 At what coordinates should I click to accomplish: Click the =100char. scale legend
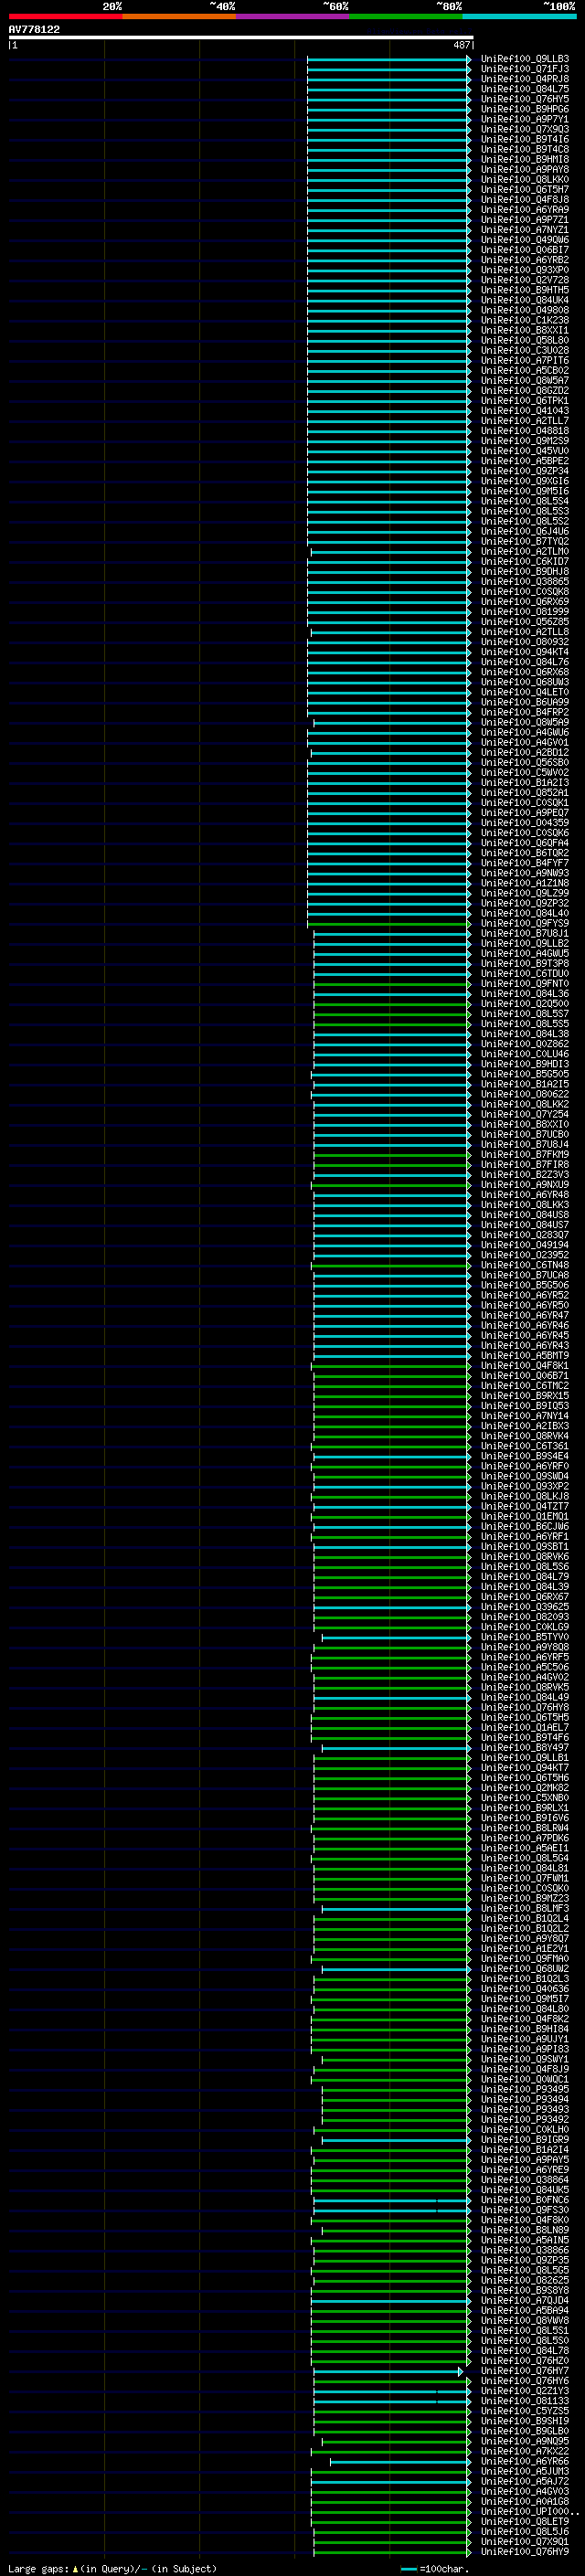(x=434, y=2569)
